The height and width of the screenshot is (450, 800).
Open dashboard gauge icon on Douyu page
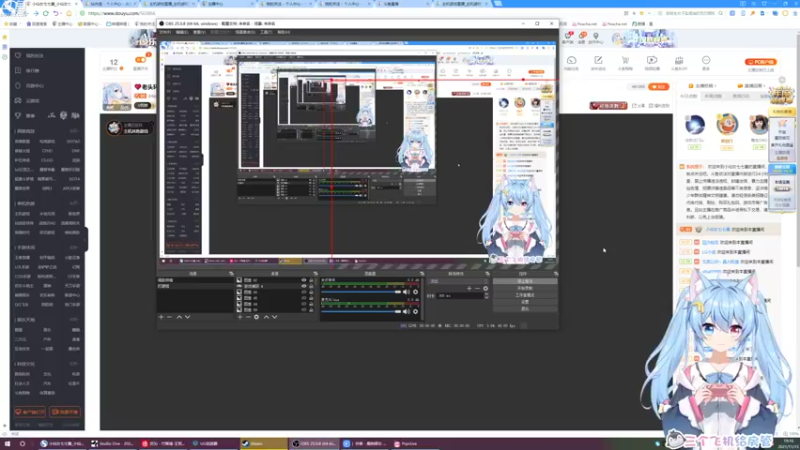(x=571, y=60)
